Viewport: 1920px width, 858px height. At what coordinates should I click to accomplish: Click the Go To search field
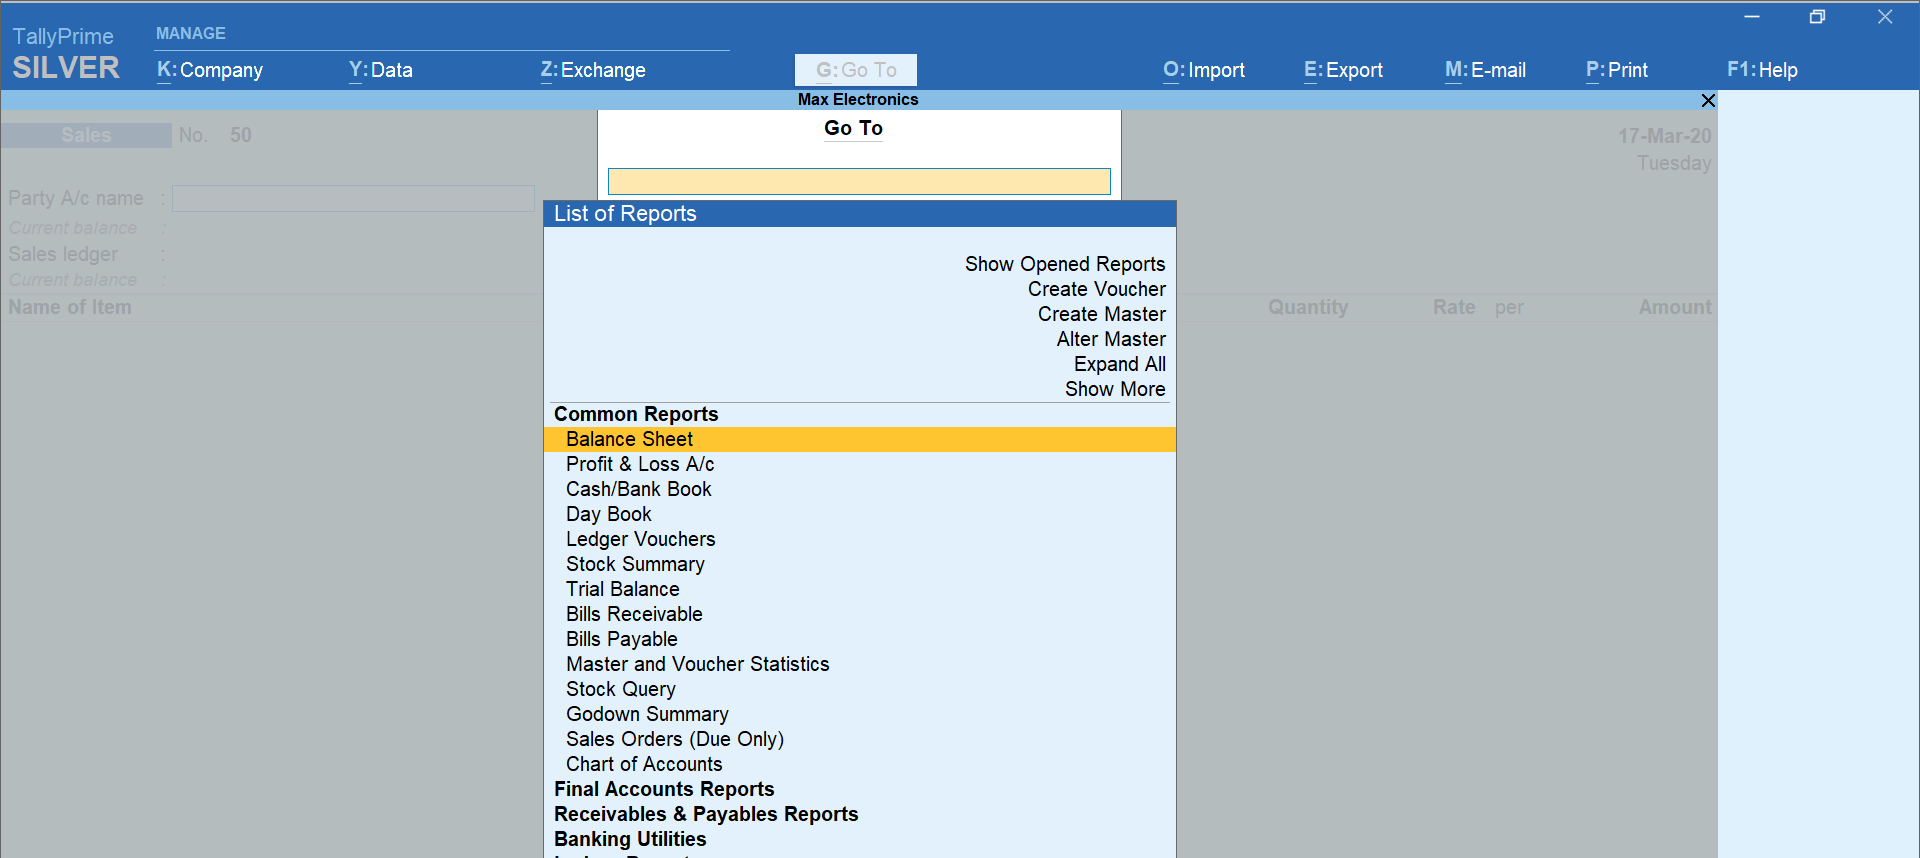[859, 181]
